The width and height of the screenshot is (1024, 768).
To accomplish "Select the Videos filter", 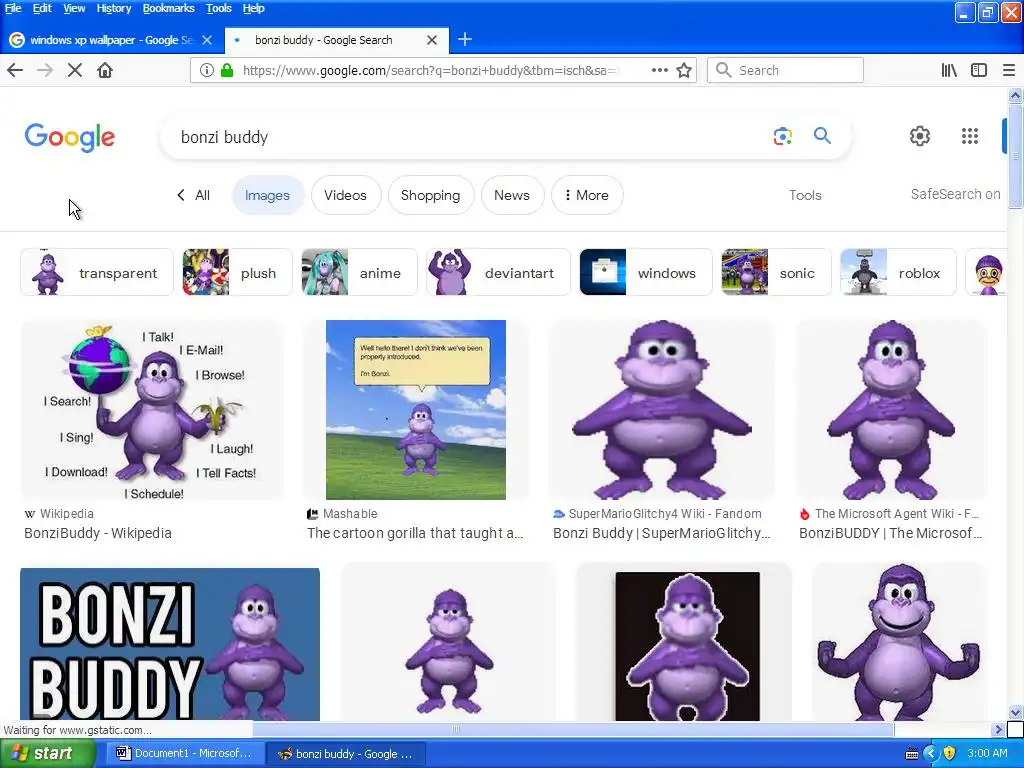I will point(345,195).
